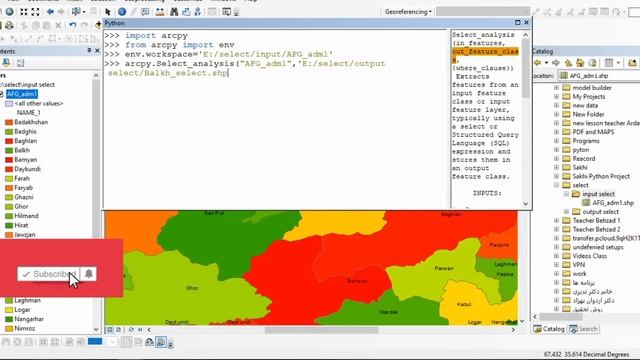
Task: Click the 'Ghazni' legend label
Action: click(24, 197)
